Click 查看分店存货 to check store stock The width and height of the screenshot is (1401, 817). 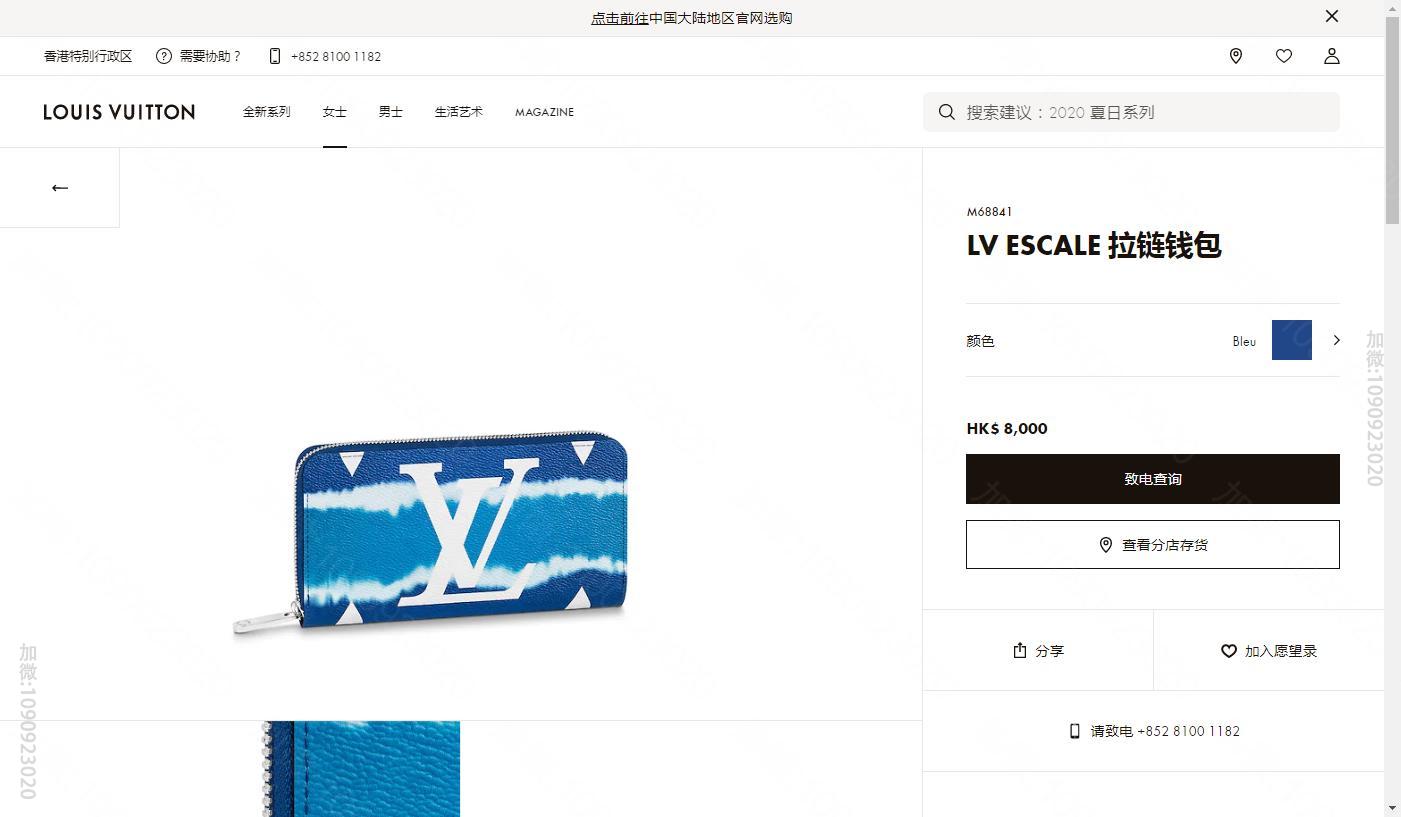(1153, 545)
